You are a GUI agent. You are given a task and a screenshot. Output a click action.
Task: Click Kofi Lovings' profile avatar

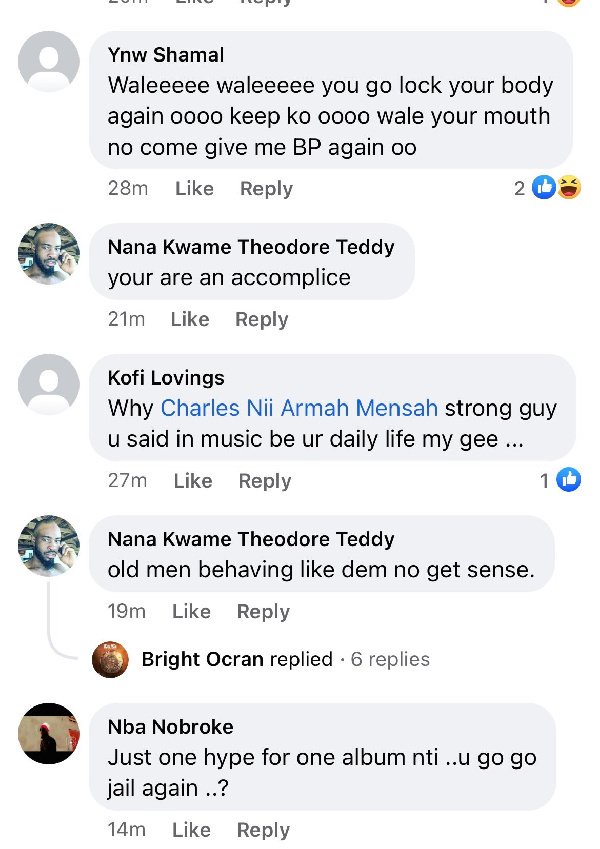[x=48, y=384]
